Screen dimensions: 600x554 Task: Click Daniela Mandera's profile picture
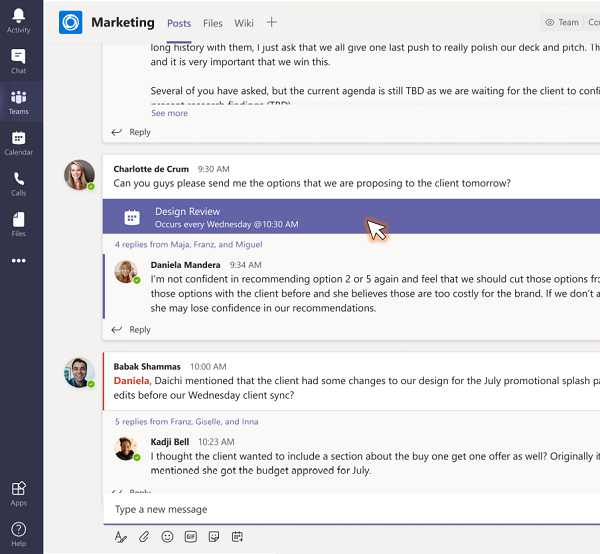coord(126,272)
